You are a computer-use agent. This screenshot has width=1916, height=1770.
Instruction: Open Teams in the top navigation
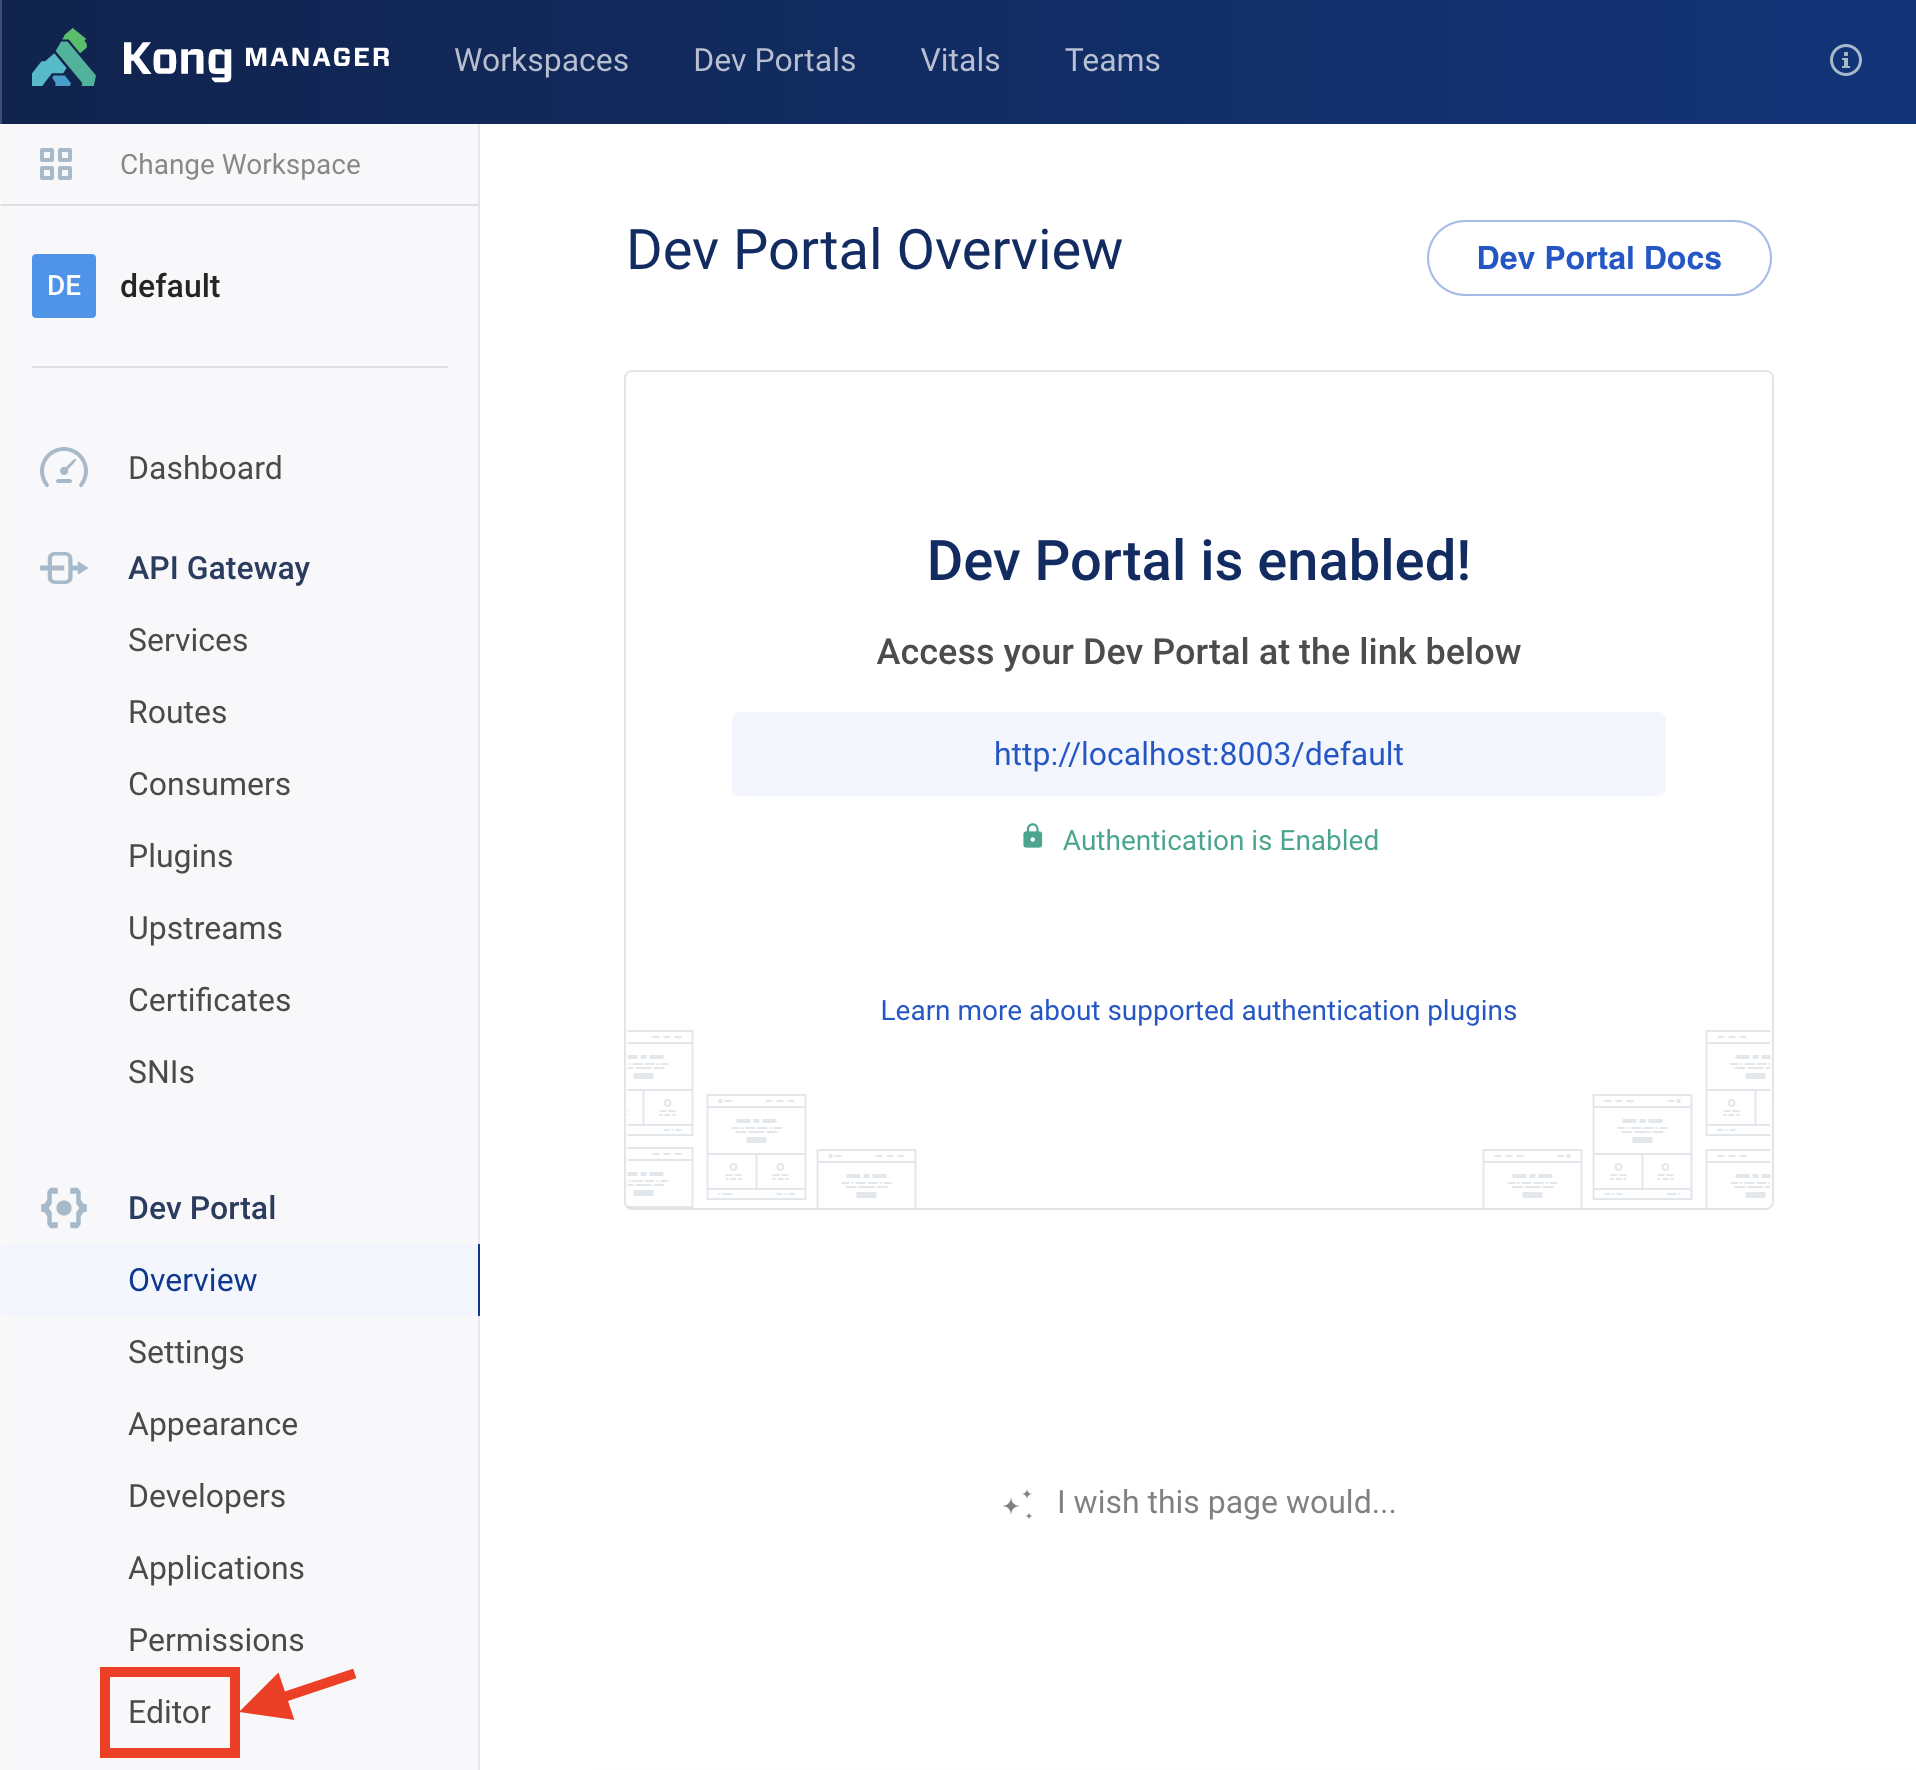(1112, 60)
